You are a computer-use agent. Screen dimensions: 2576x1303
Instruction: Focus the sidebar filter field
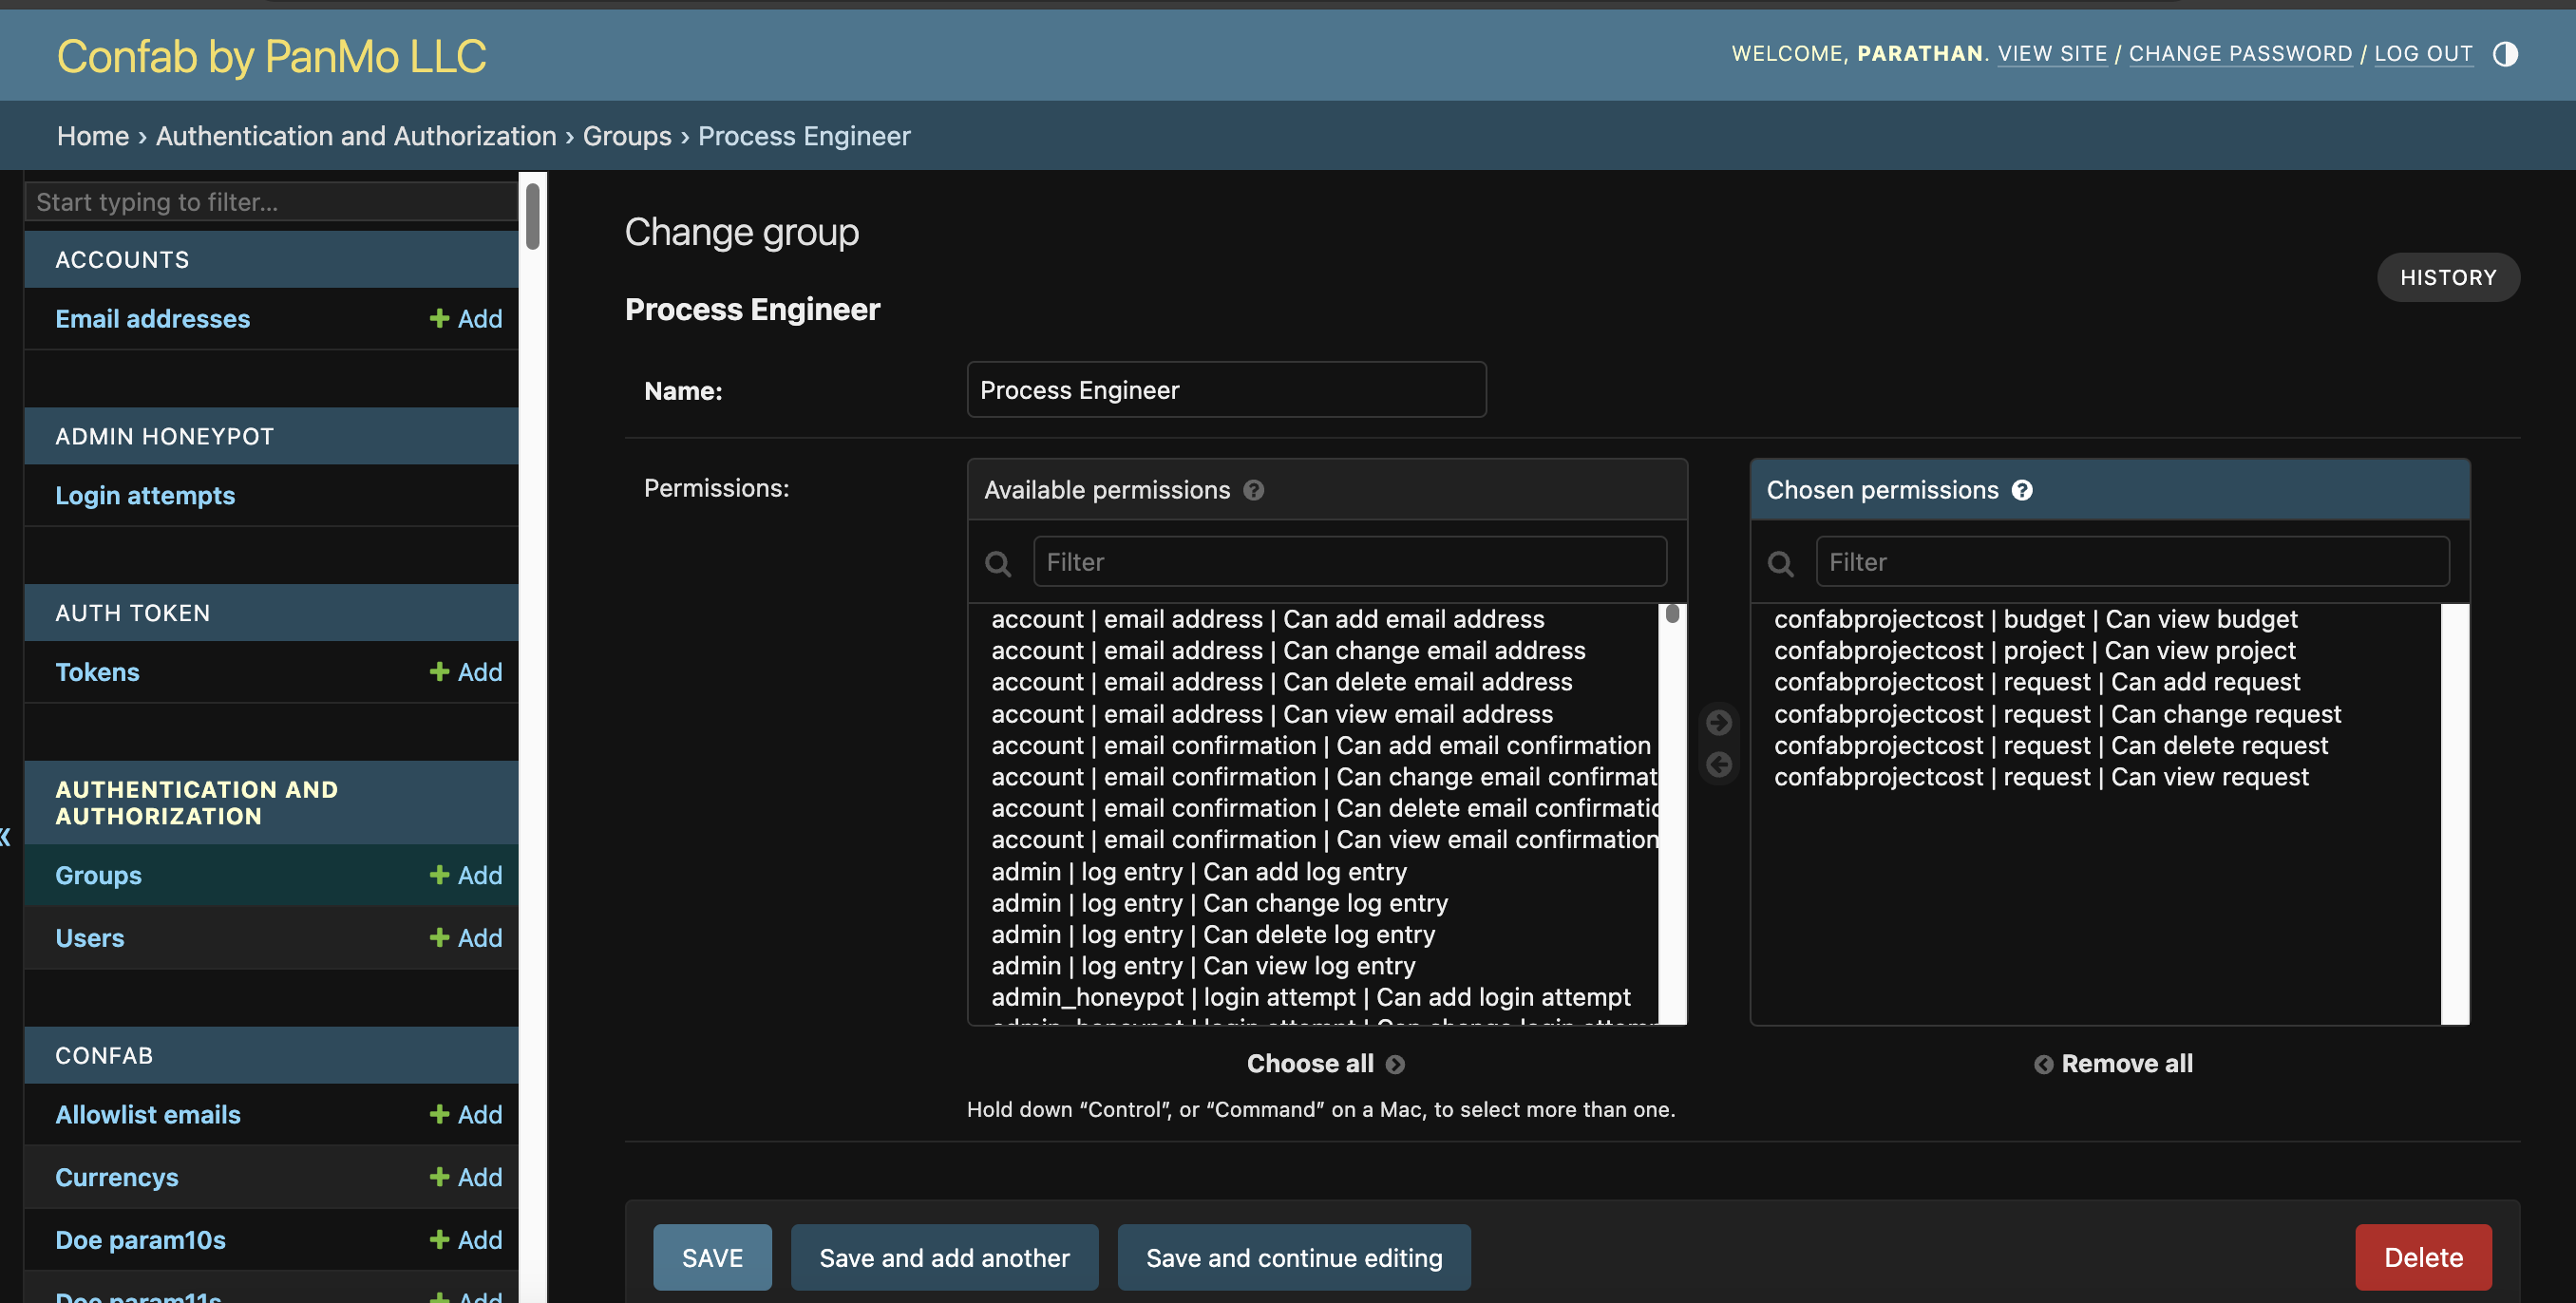pos(271,202)
